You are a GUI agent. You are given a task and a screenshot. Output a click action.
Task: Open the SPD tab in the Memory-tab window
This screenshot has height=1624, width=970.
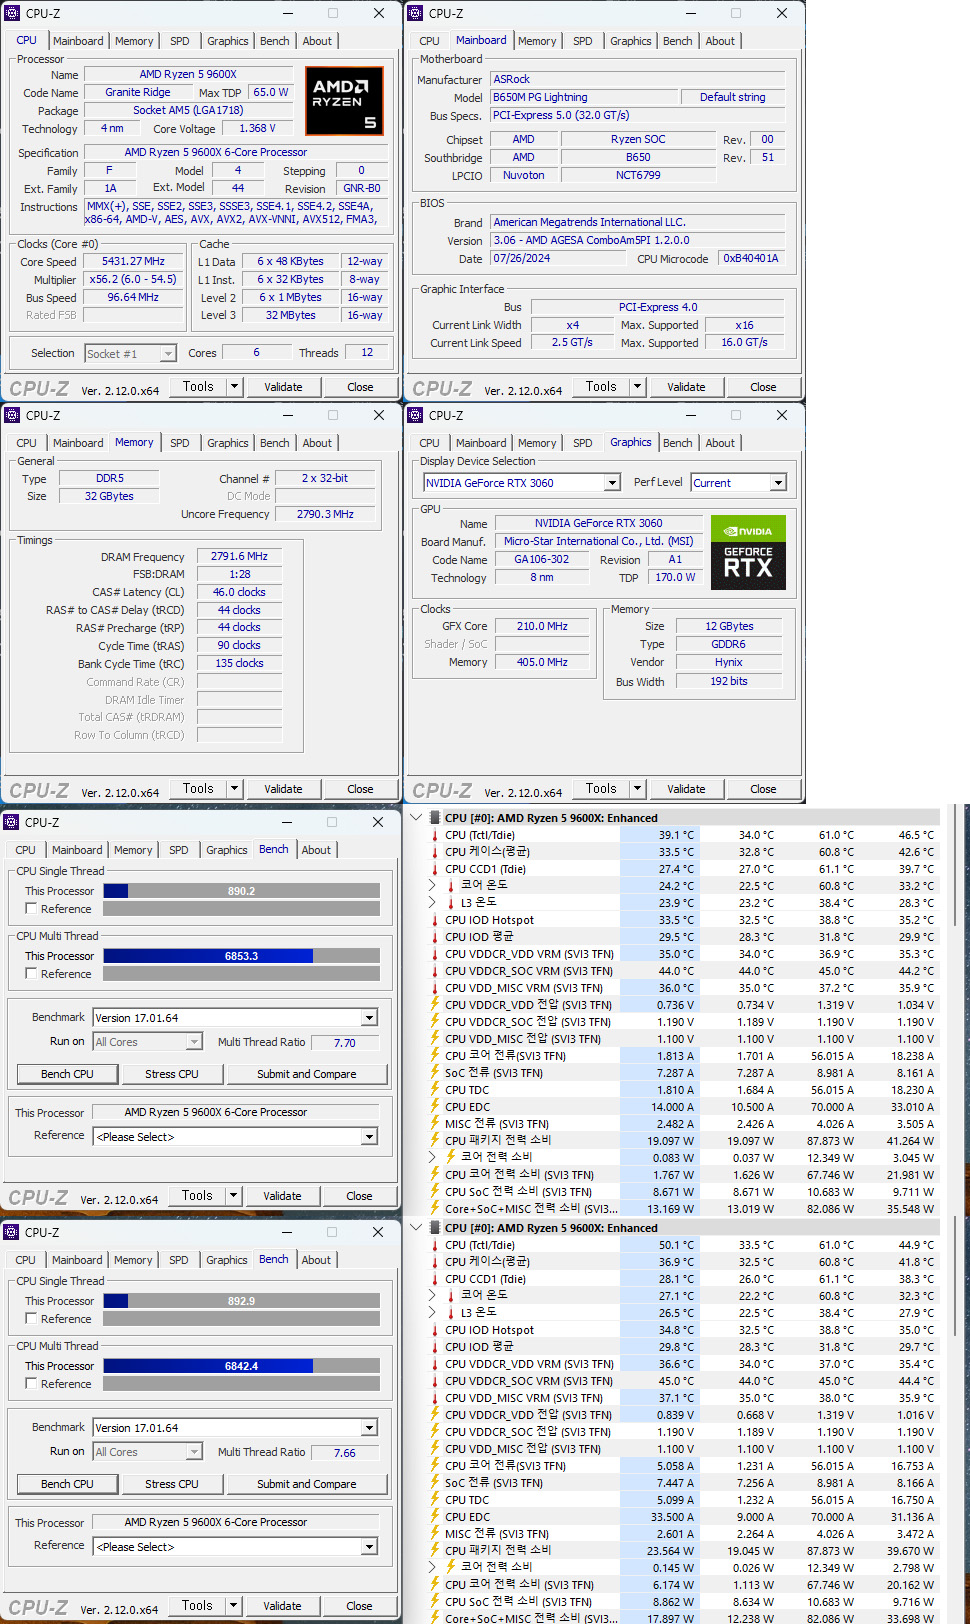point(180,443)
